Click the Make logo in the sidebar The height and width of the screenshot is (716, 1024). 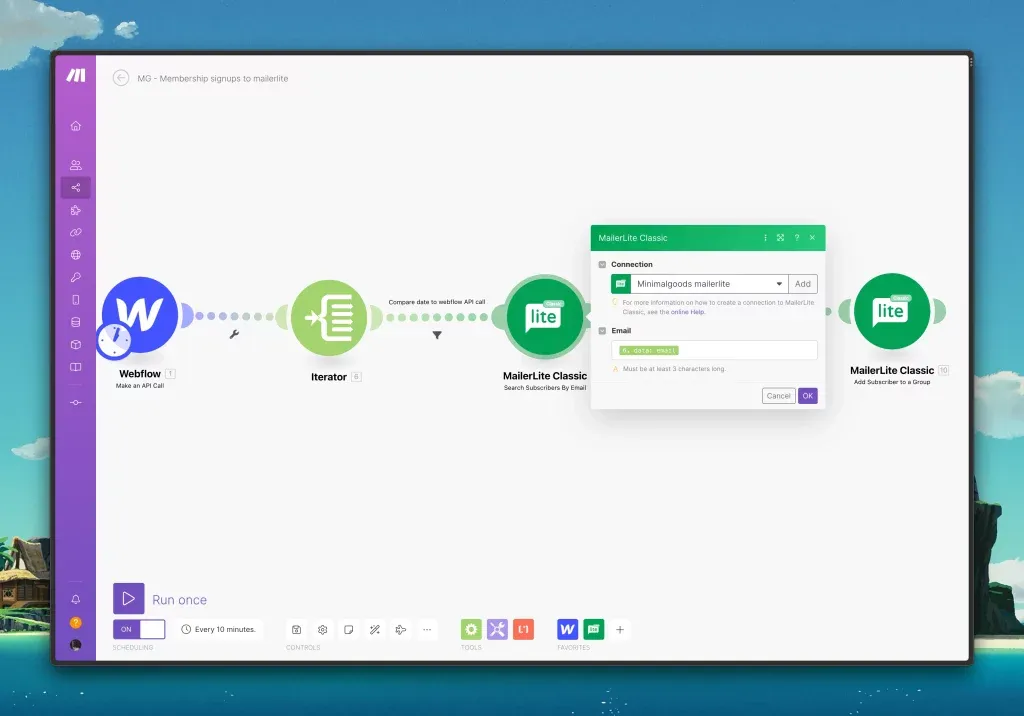(x=76, y=75)
